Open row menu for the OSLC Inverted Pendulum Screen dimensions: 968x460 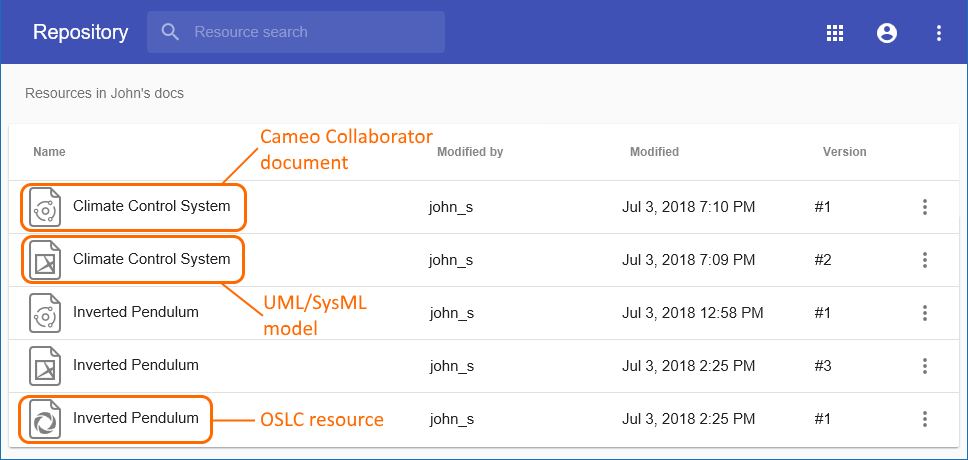point(925,419)
